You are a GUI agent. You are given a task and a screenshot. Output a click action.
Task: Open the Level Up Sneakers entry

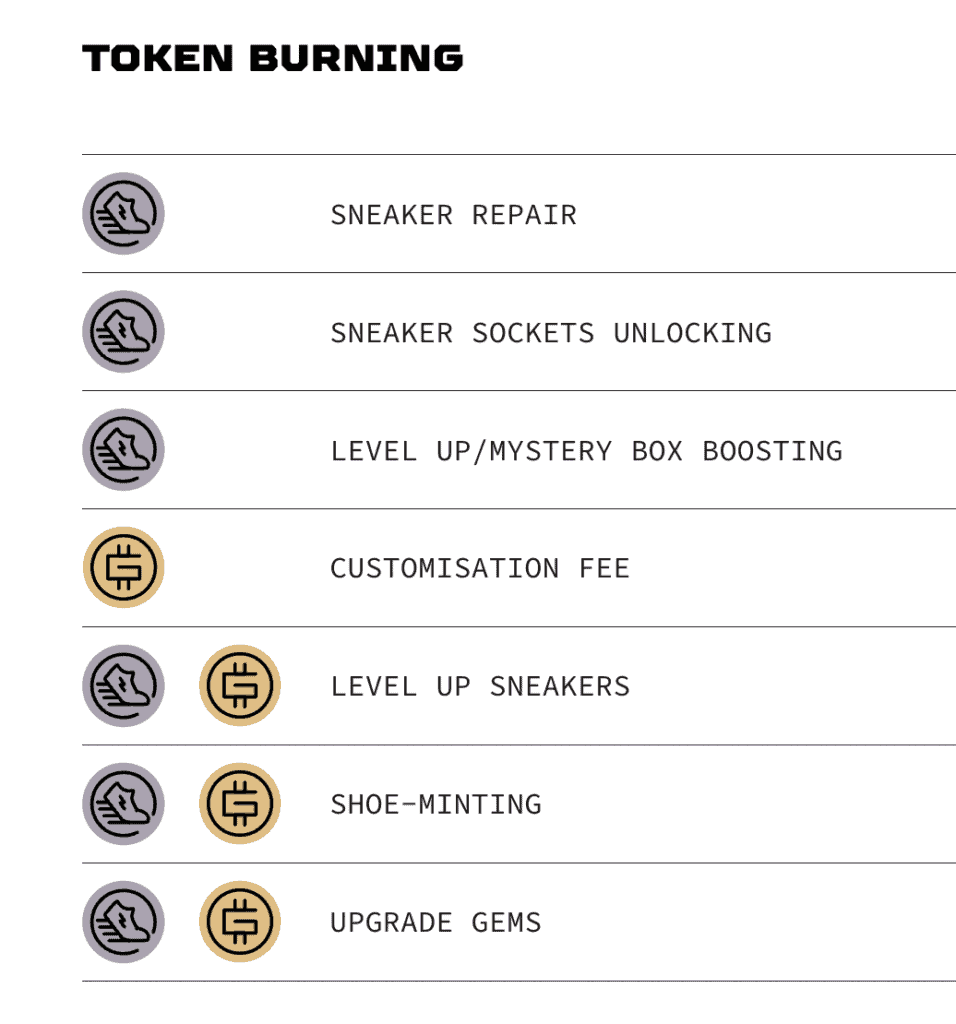(480, 686)
